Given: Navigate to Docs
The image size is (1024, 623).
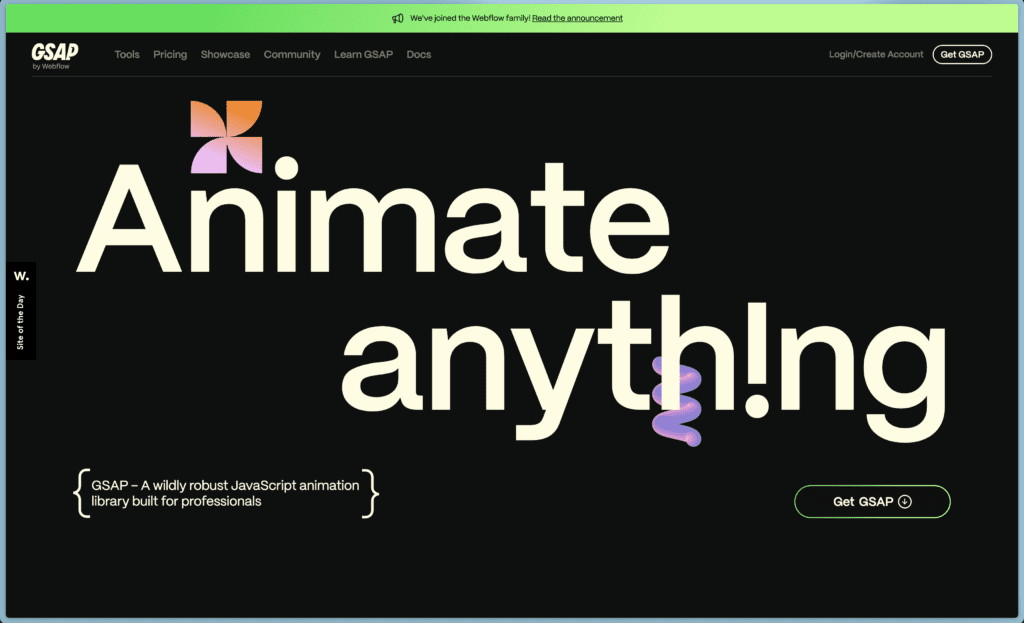Looking at the screenshot, I should click(x=419, y=55).
